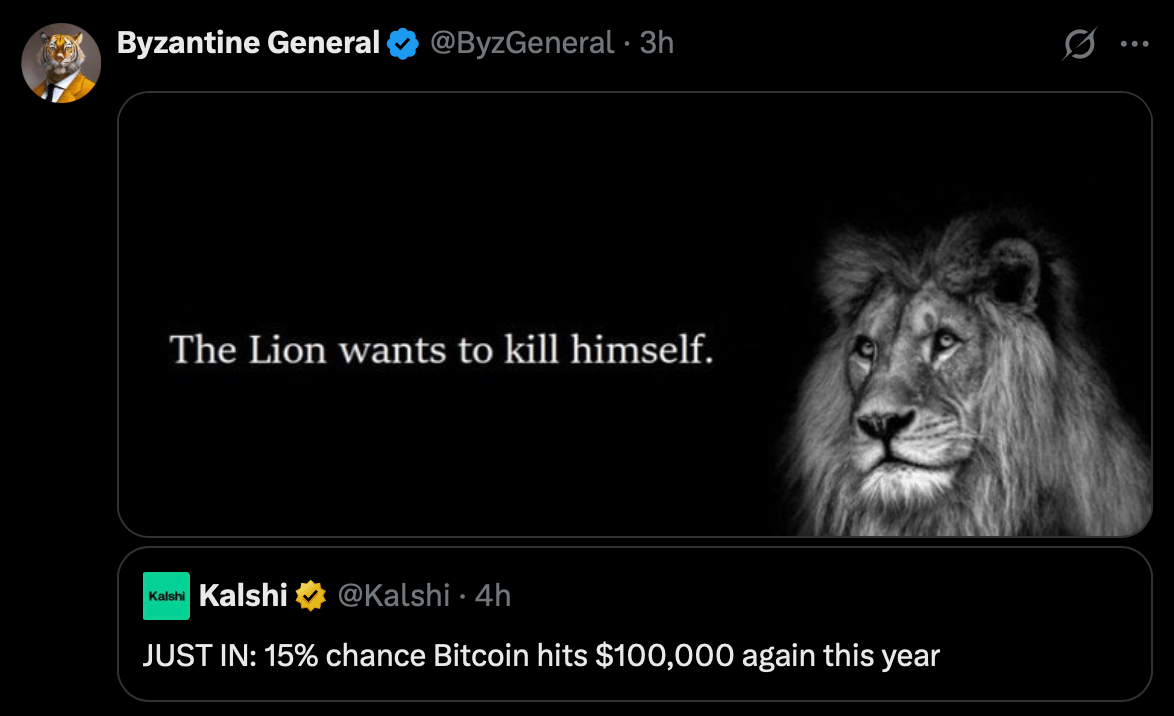The image size is (1174, 716).
Task: Click the @ByzGeneral handle
Action: pyautogui.click(x=521, y=43)
